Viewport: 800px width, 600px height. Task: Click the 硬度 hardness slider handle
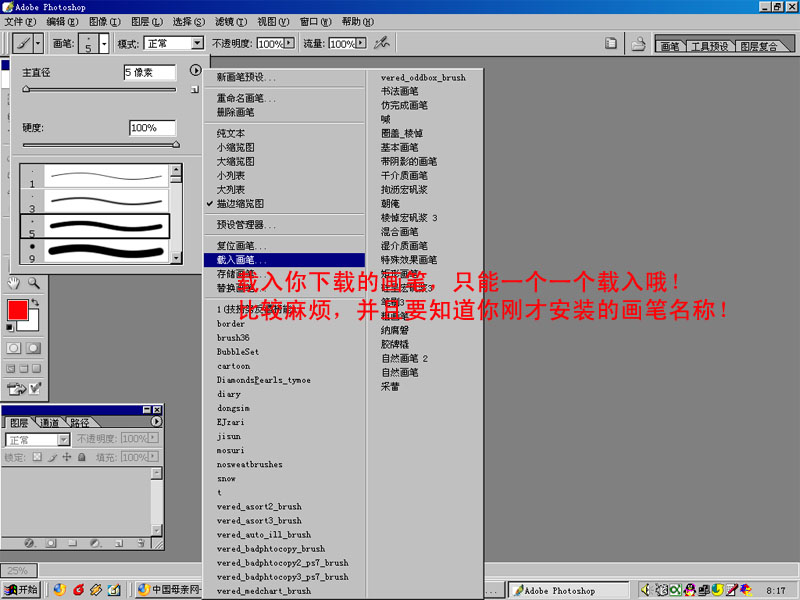pyautogui.click(x=176, y=144)
